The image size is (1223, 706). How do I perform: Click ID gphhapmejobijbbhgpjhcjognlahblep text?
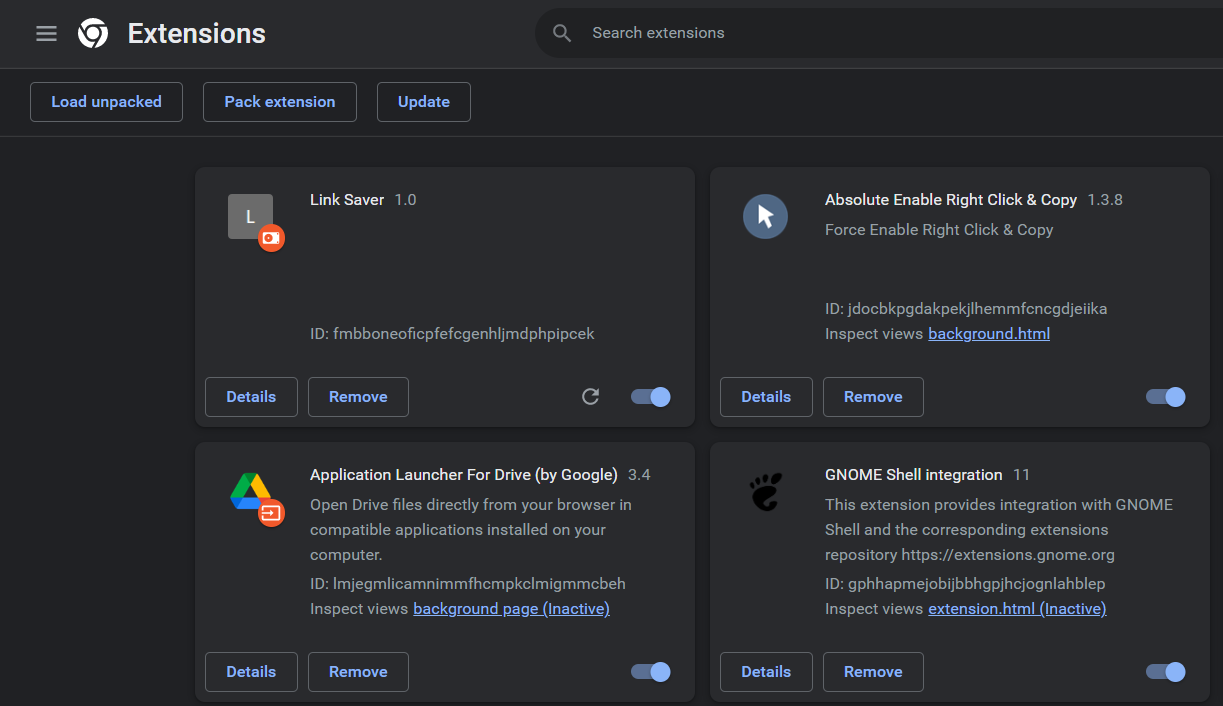coord(965,584)
